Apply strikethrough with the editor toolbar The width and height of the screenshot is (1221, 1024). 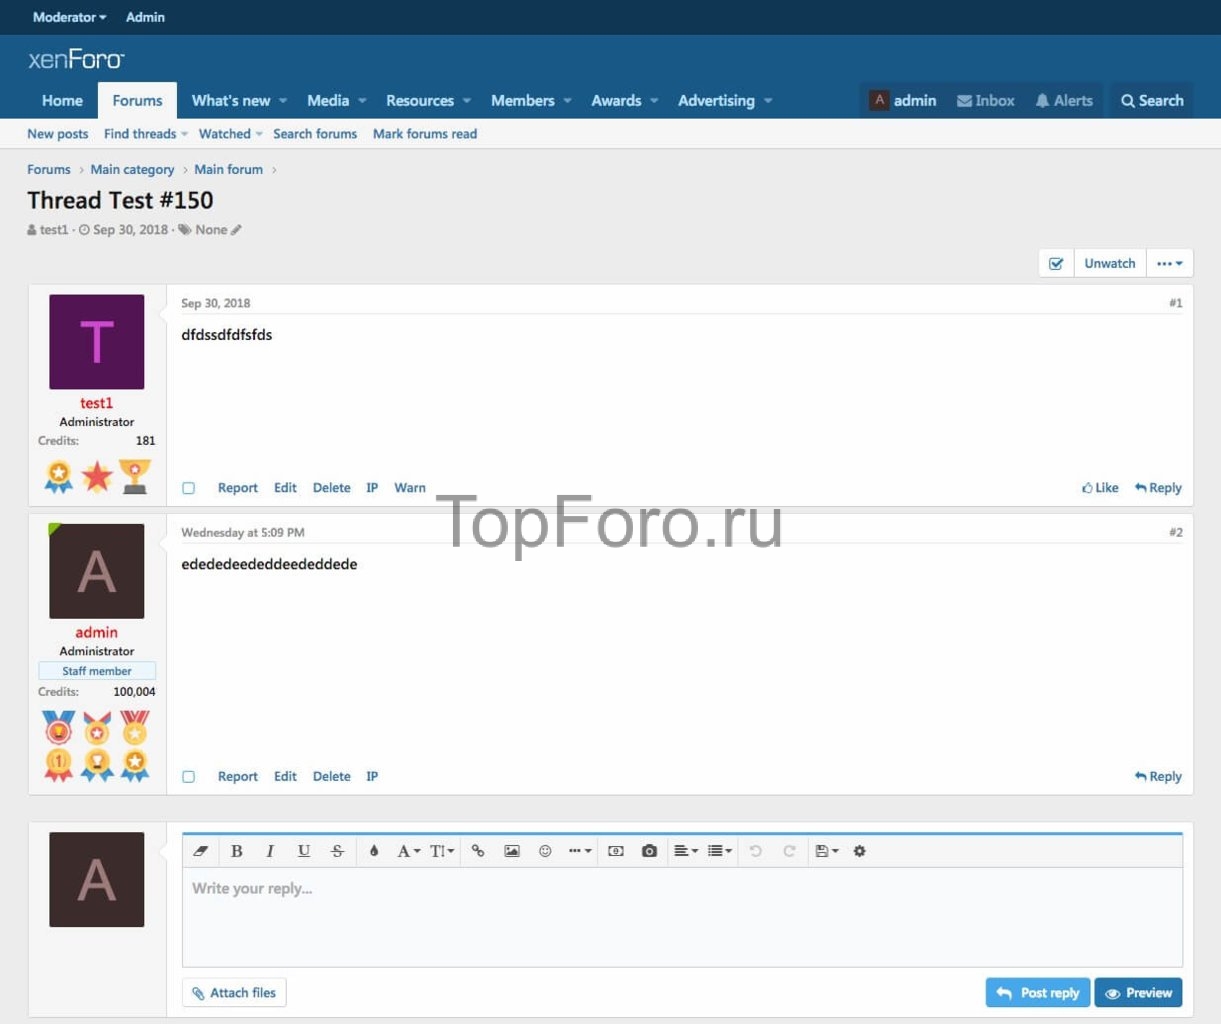(x=337, y=851)
